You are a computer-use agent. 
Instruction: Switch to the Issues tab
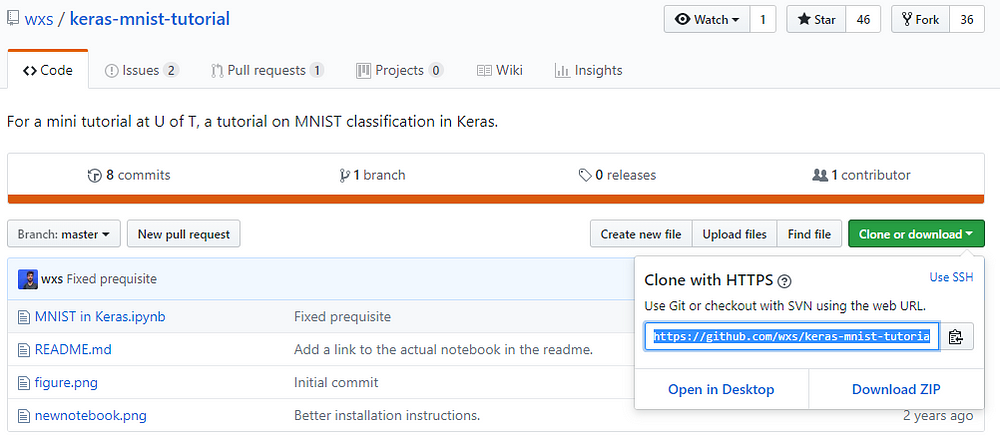click(x=141, y=70)
